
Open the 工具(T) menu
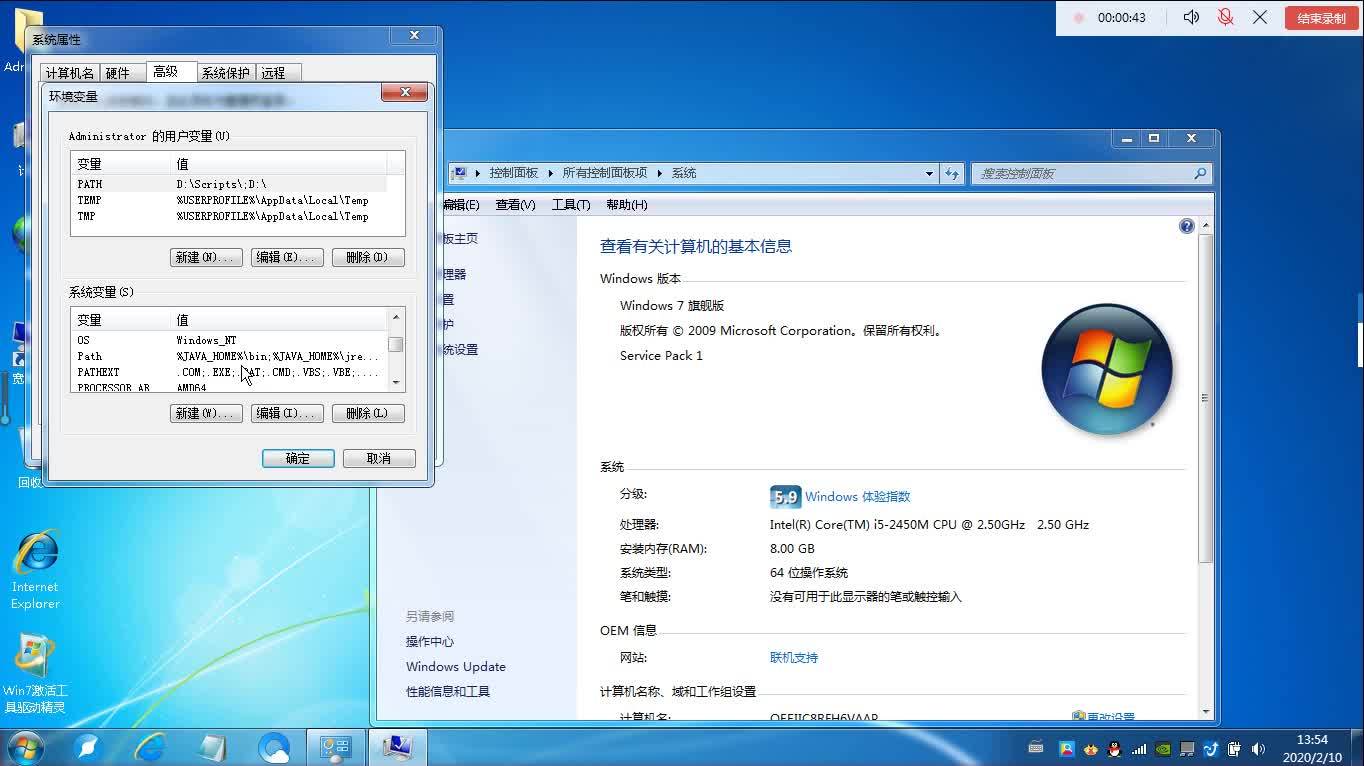[571, 205]
